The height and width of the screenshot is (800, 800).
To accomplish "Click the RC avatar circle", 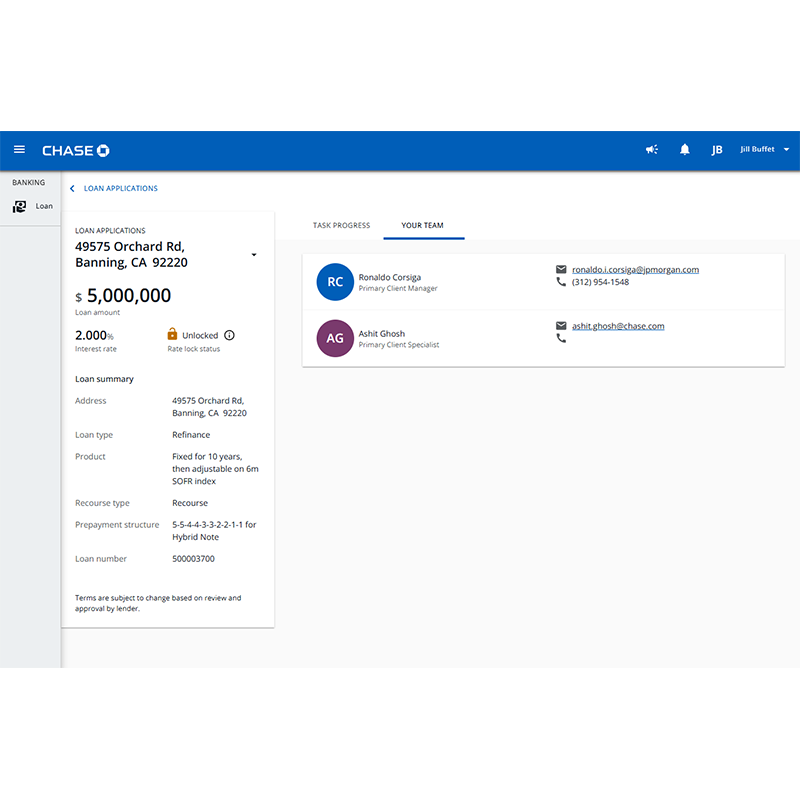I will pyautogui.click(x=335, y=282).
